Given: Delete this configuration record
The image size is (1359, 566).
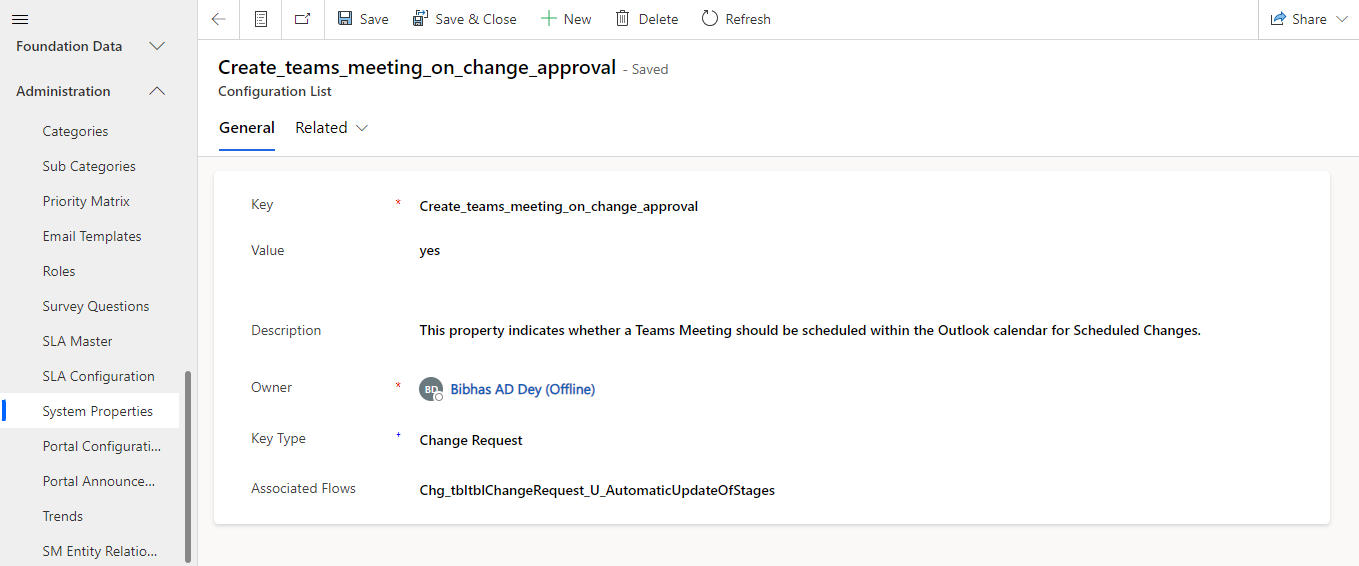Looking at the screenshot, I should pyautogui.click(x=647, y=19).
